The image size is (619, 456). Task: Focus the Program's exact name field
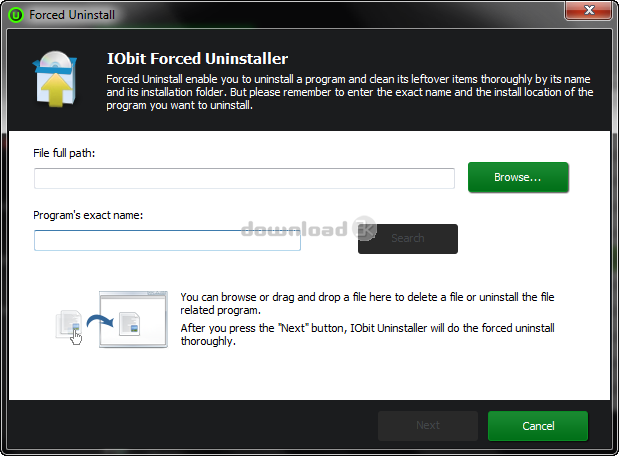(x=167, y=240)
